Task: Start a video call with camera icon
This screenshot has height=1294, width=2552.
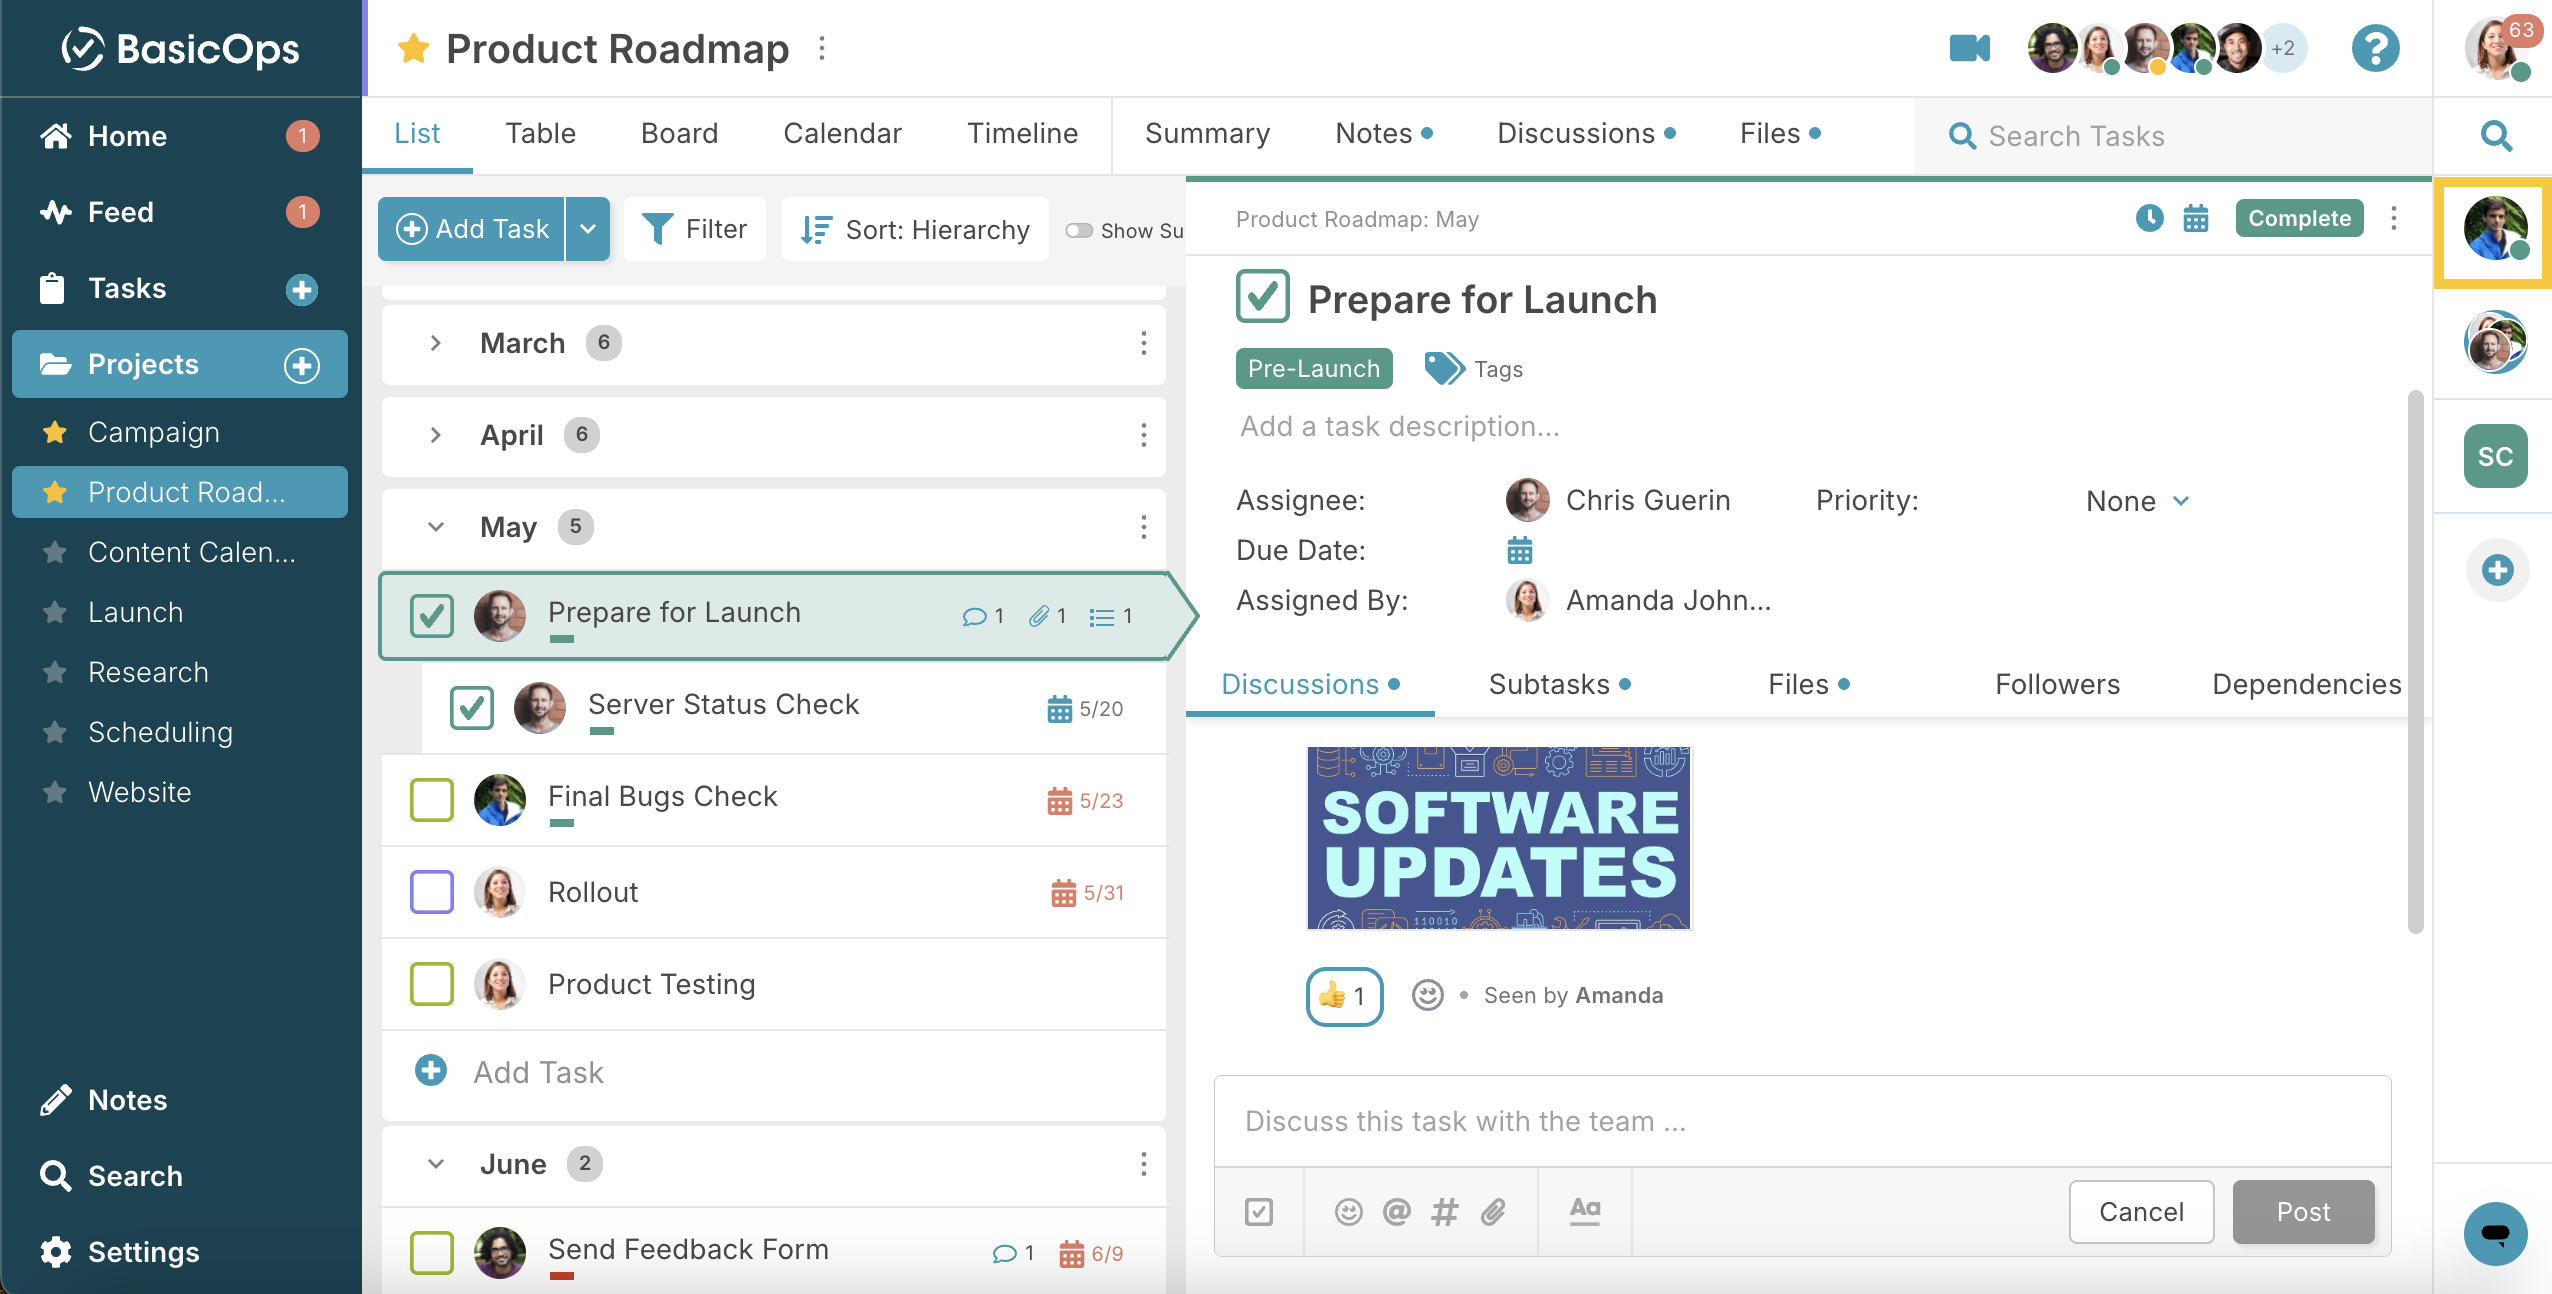Action: pyautogui.click(x=1969, y=48)
